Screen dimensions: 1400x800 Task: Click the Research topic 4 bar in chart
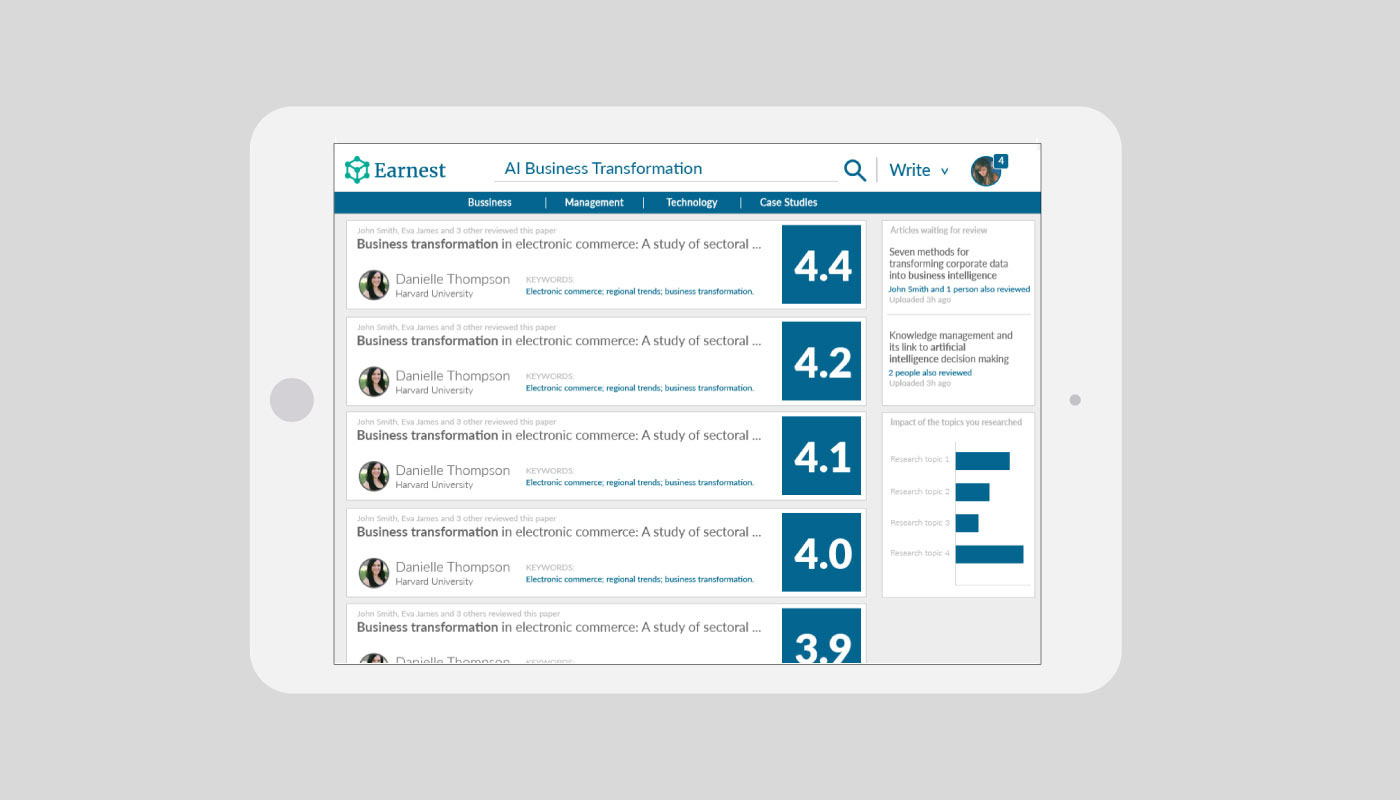[989, 554]
